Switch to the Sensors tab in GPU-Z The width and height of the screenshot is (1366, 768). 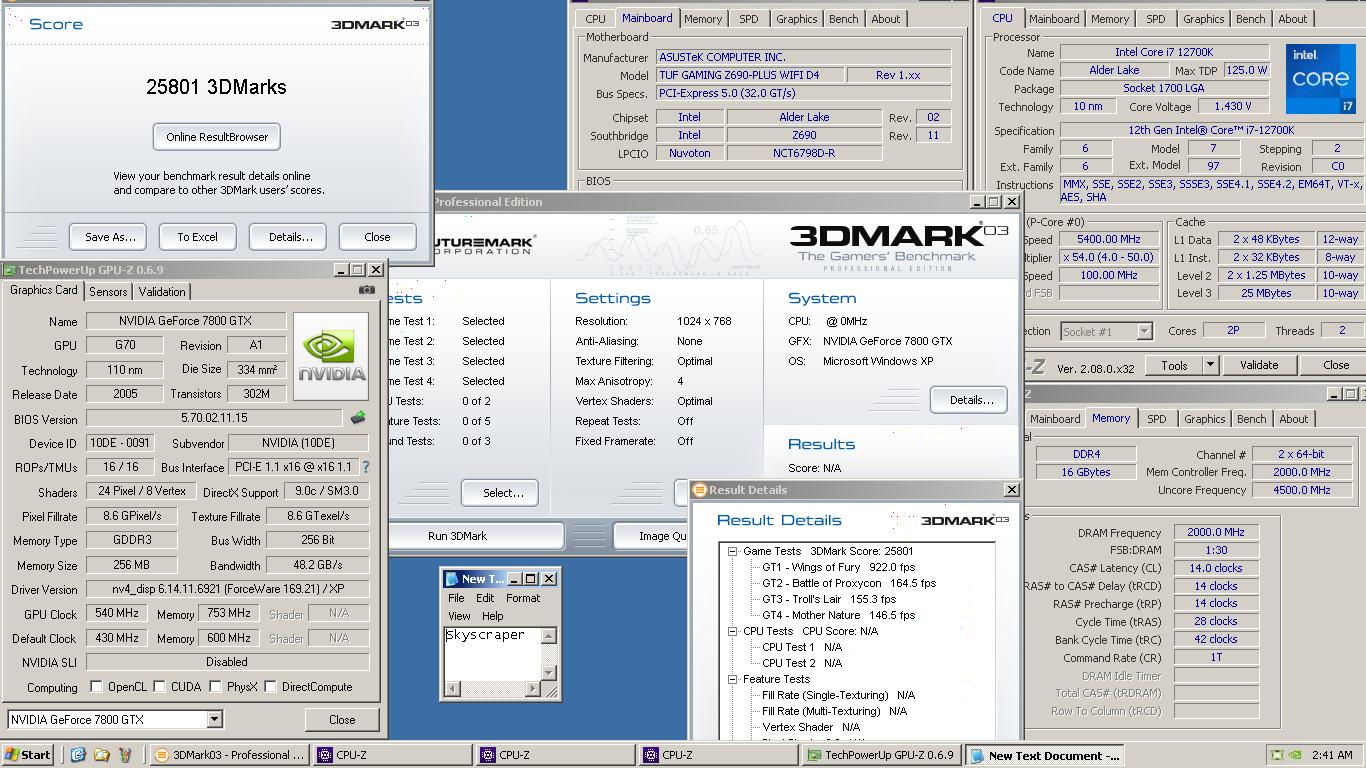click(108, 292)
